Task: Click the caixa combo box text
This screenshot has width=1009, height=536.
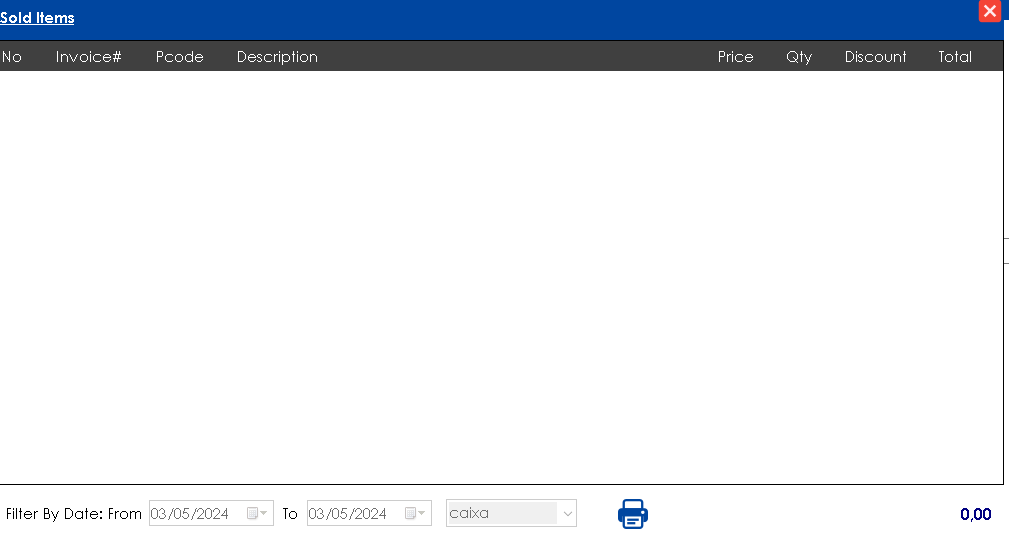Action: [500, 514]
